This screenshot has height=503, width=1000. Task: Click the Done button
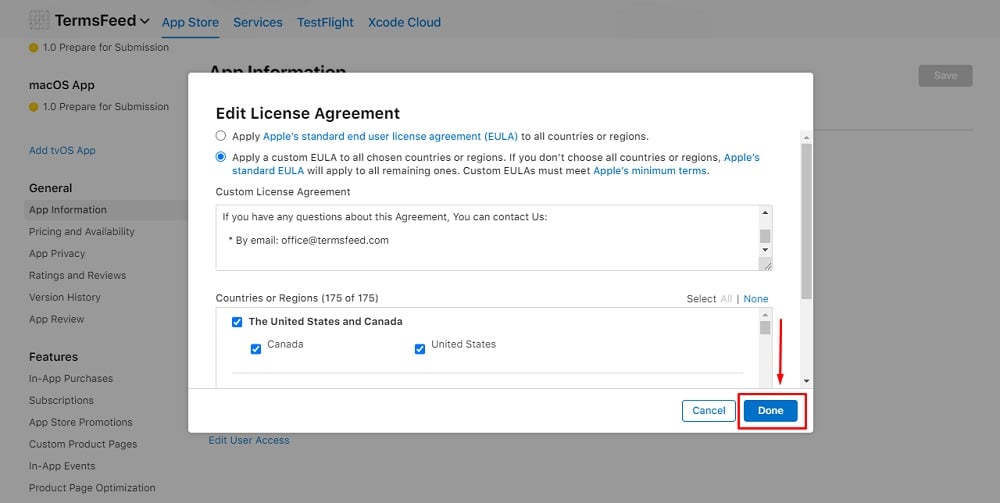(x=770, y=411)
